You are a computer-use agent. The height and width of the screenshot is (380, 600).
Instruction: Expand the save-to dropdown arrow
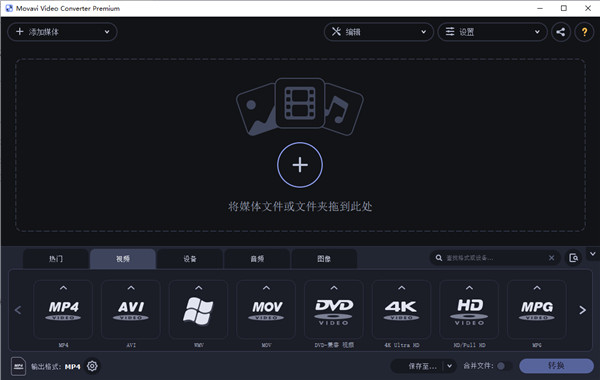[449, 366]
